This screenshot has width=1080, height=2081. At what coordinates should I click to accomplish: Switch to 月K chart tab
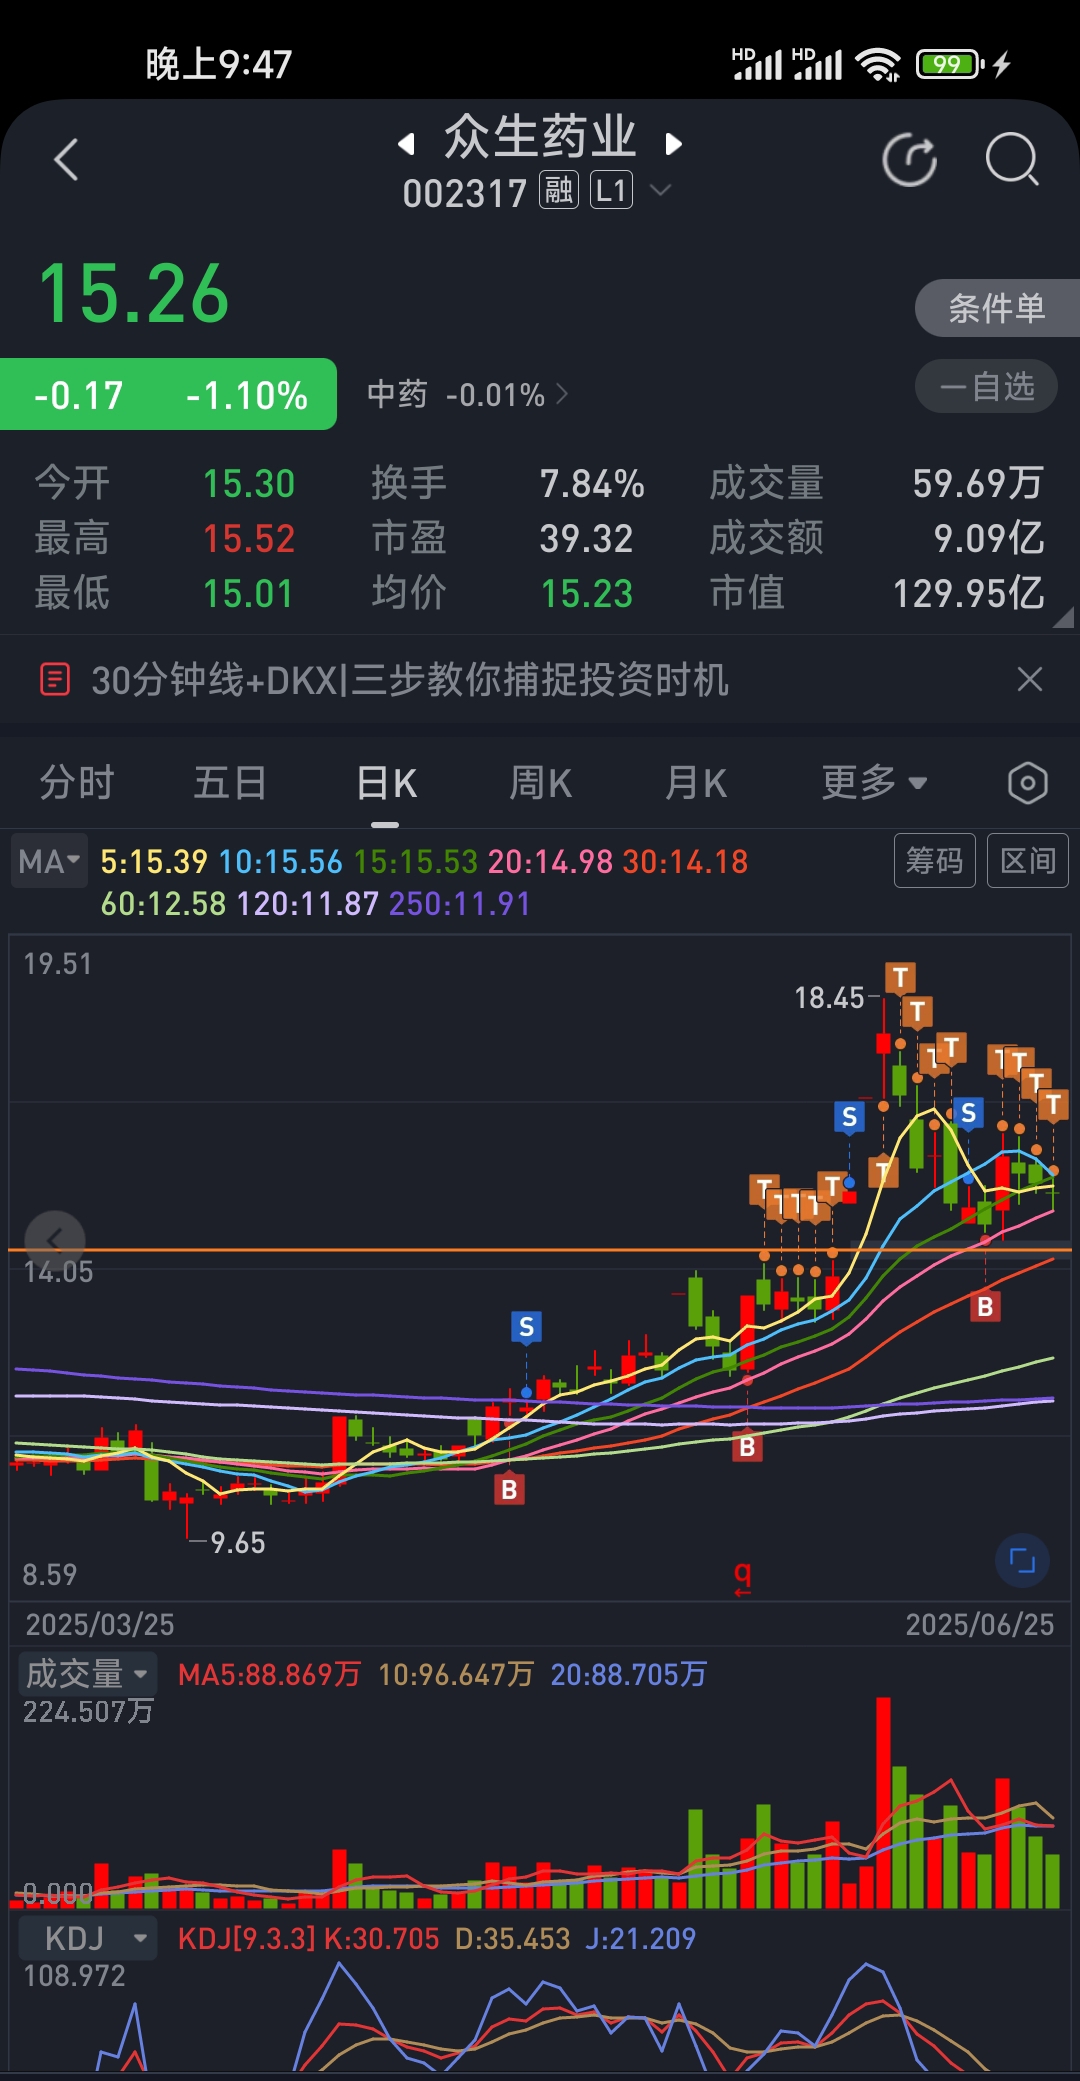697,783
